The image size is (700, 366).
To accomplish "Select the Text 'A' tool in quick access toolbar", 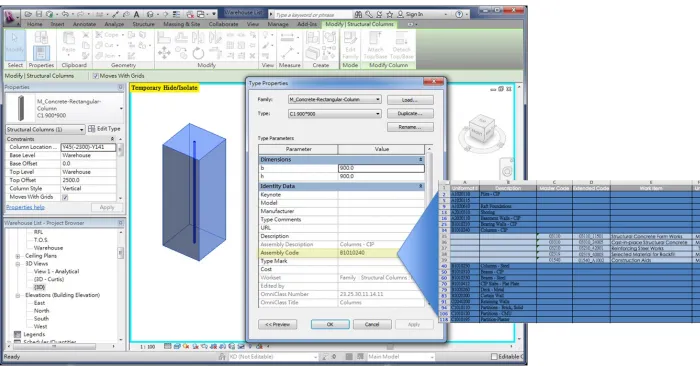I will coord(137,14).
